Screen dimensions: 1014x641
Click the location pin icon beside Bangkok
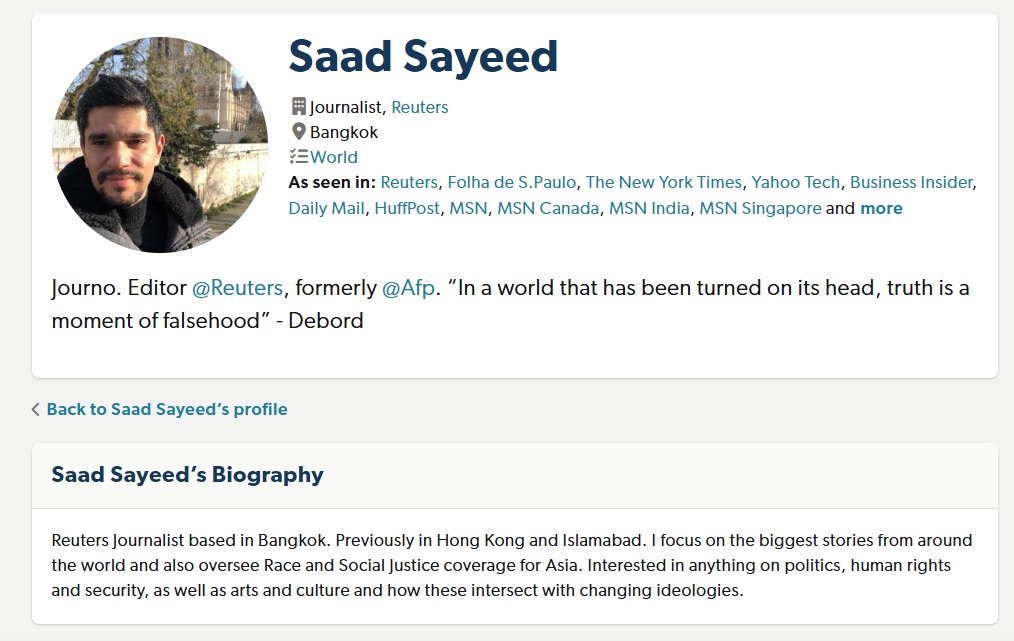point(298,131)
